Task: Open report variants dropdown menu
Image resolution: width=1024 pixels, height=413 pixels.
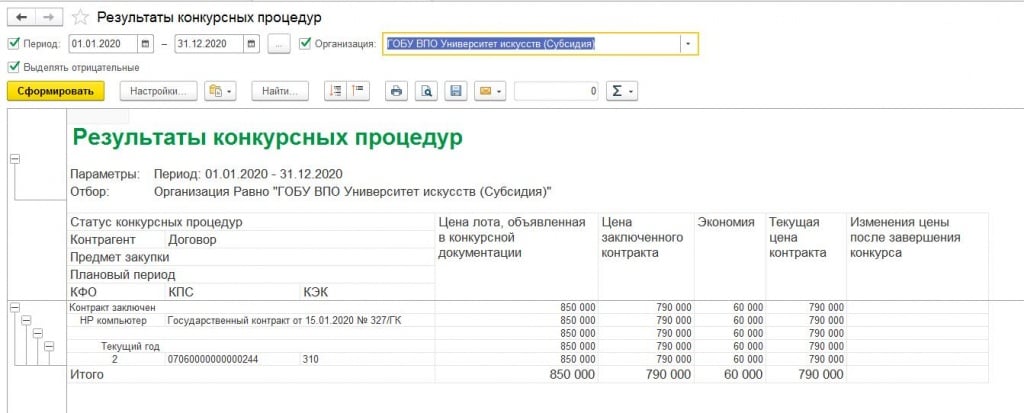Action: (219, 91)
